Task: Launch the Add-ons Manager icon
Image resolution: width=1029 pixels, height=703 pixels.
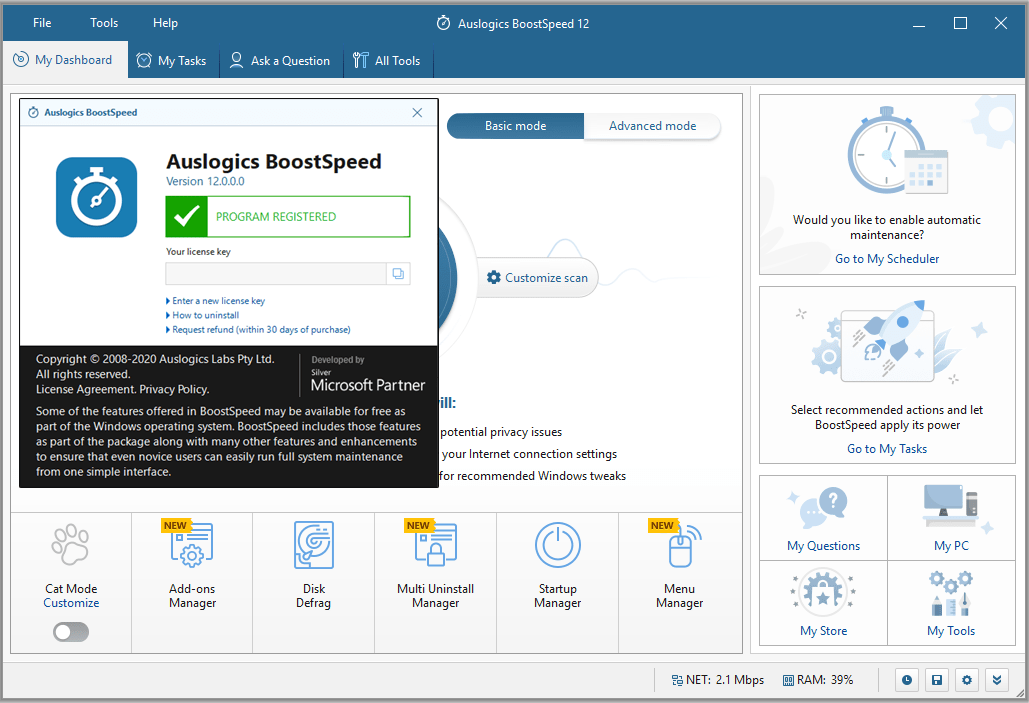Action: (x=192, y=545)
